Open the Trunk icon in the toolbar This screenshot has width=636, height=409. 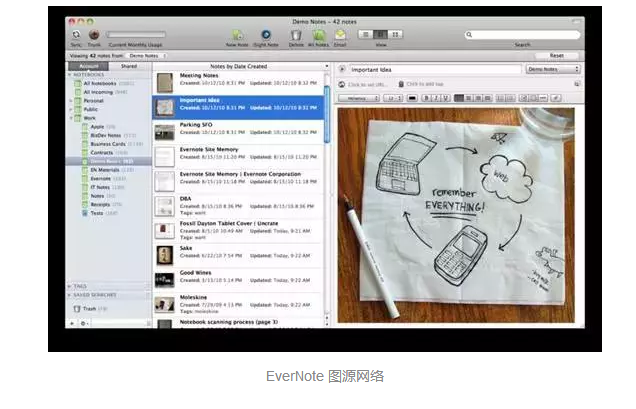click(94, 35)
